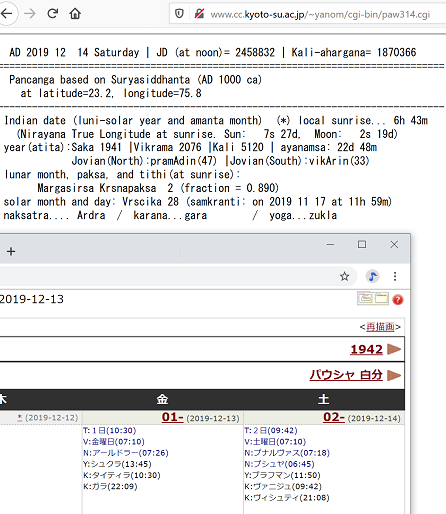Go to next year 1942 link
This screenshot has width=446, height=514.
(x=366, y=349)
